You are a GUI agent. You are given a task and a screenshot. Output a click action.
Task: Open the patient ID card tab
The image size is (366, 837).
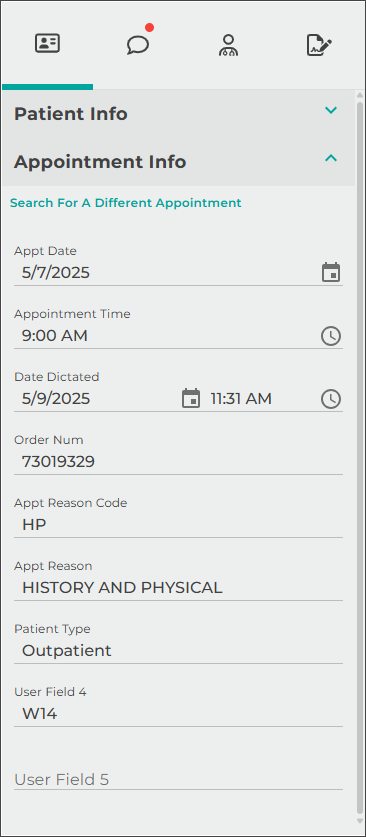click(x=47, y=44)
